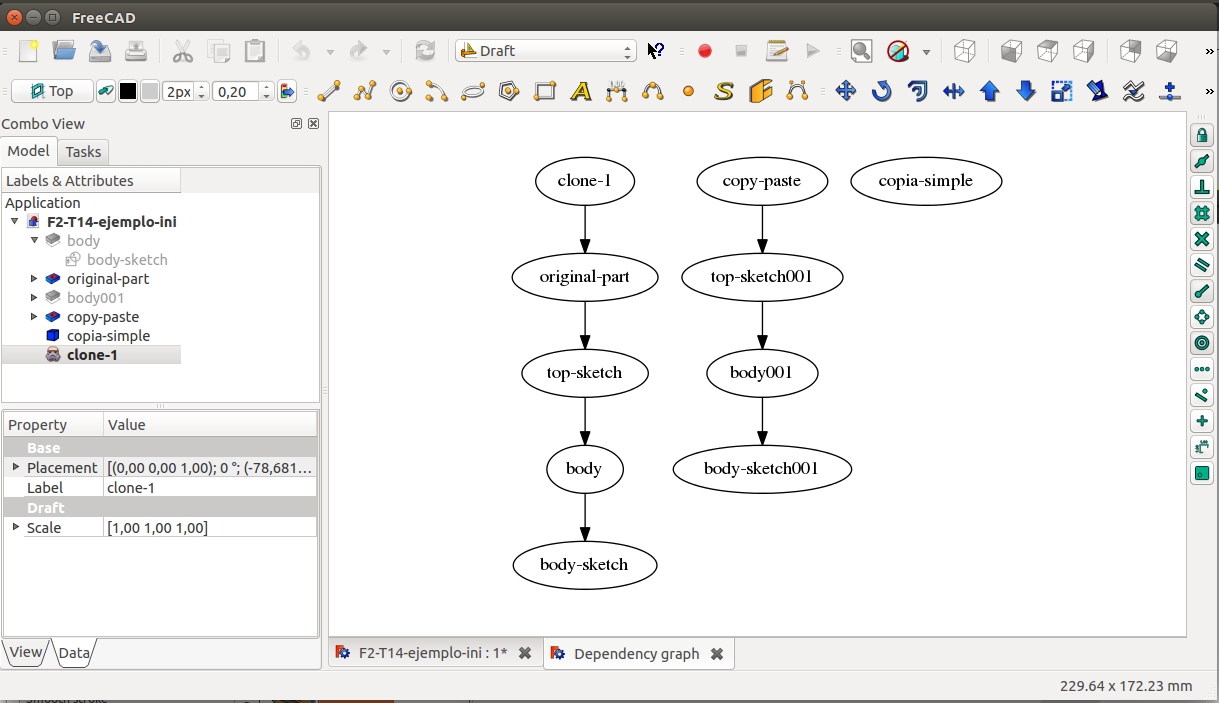This screenshot has width=1219, height=703.
Task: Toggle construction mode button
Action: (105, 91)
